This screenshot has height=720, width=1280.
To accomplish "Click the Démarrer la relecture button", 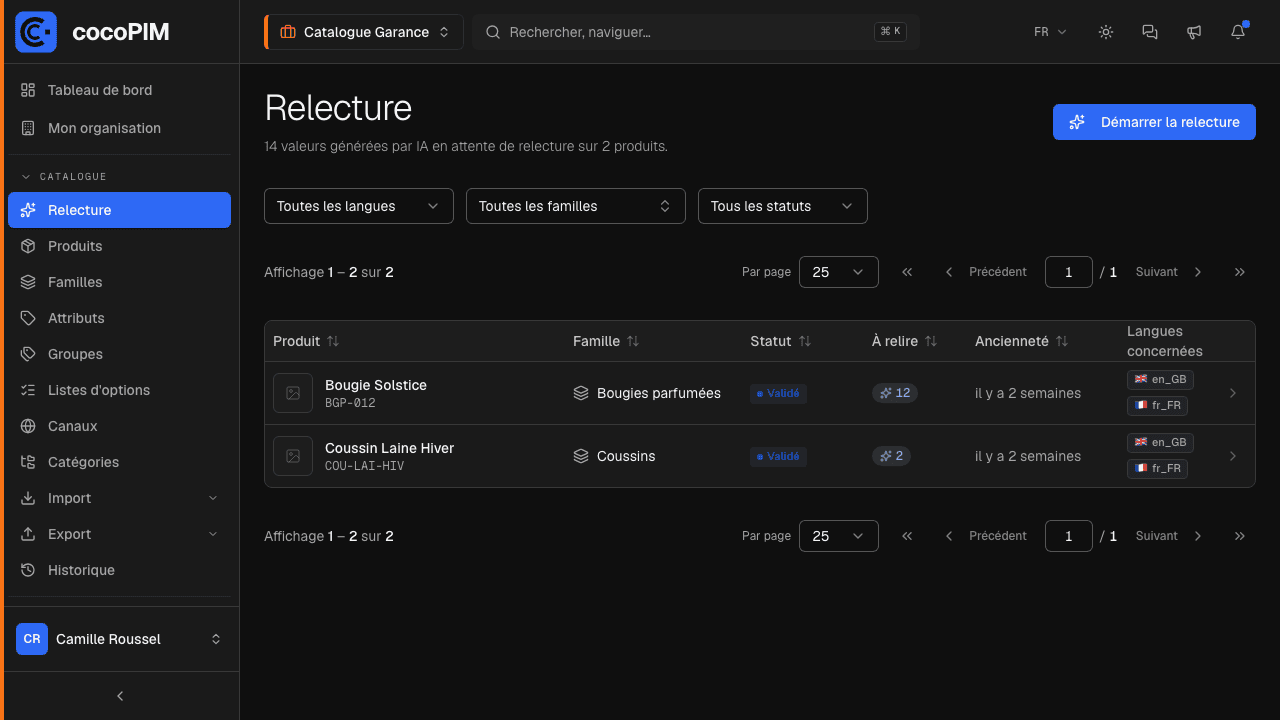I will (1154, 122).
